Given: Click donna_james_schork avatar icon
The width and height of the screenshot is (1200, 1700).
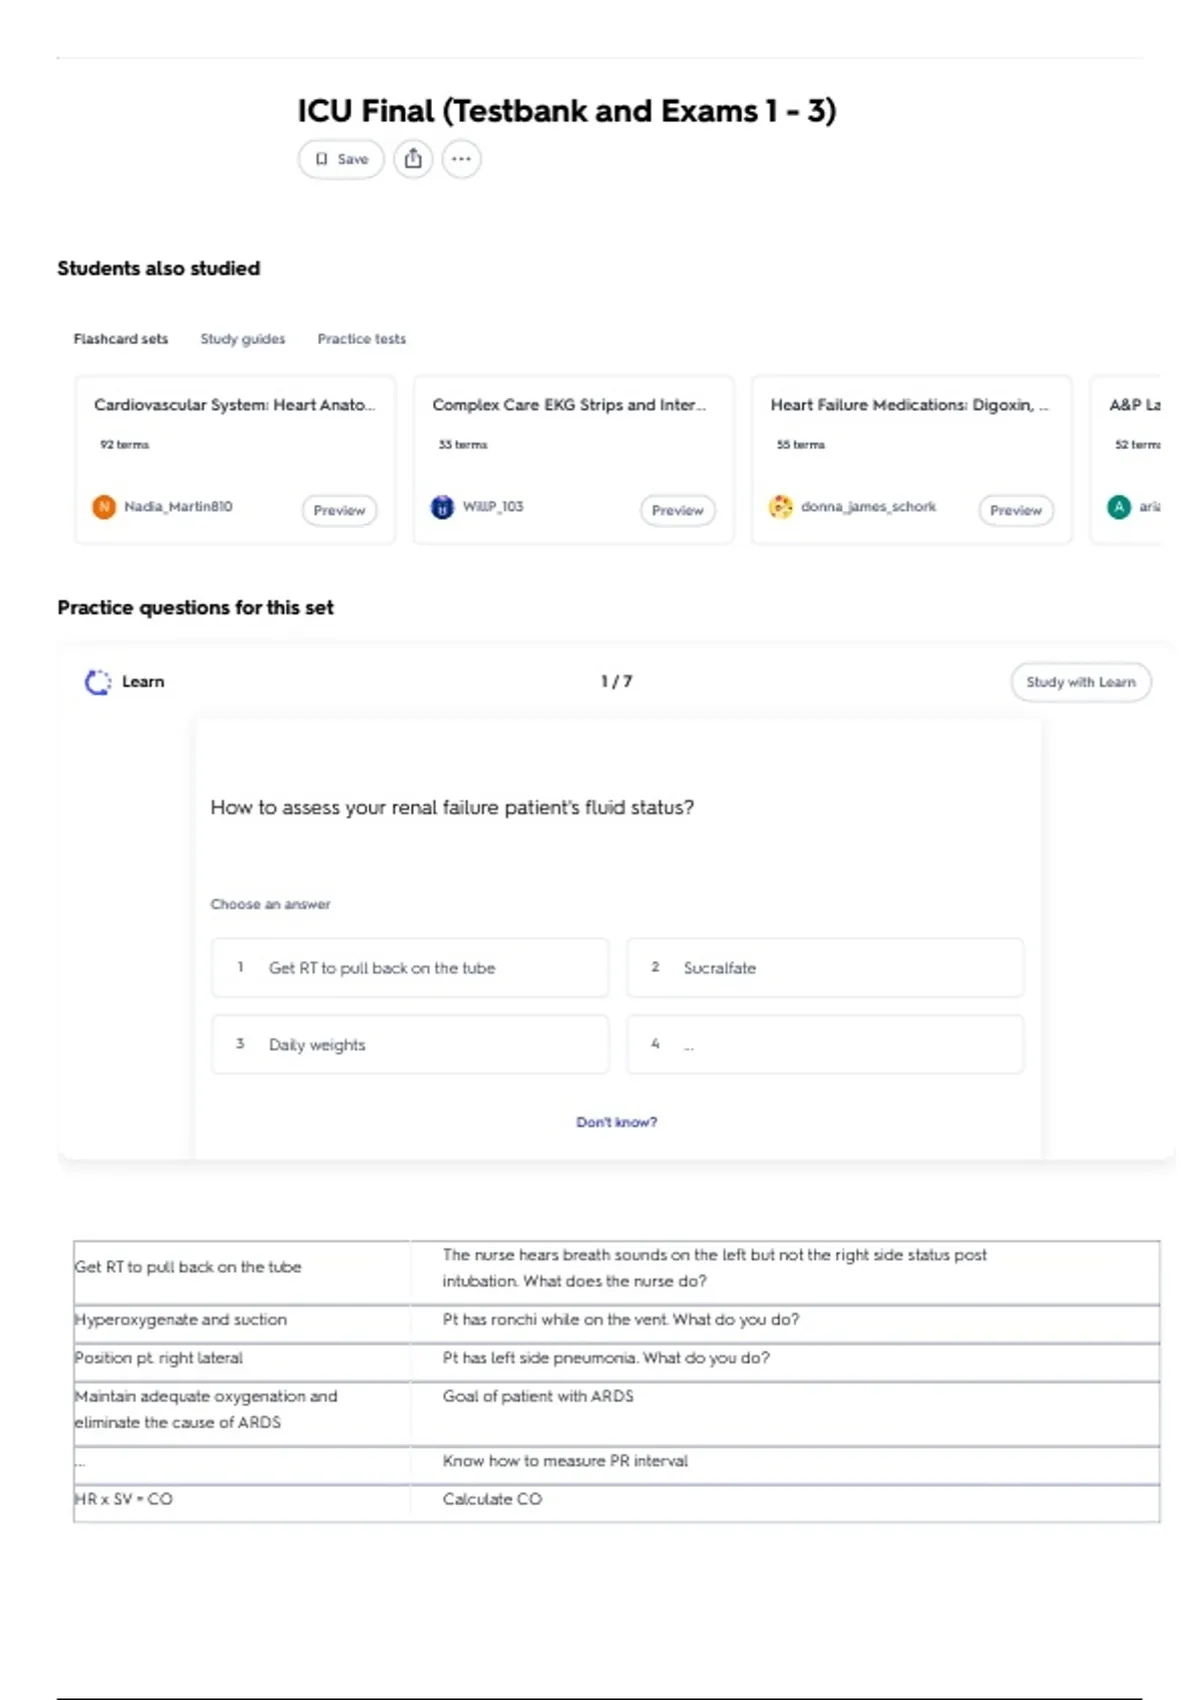Looking at the screenshot, I should [x=781, y=507].
